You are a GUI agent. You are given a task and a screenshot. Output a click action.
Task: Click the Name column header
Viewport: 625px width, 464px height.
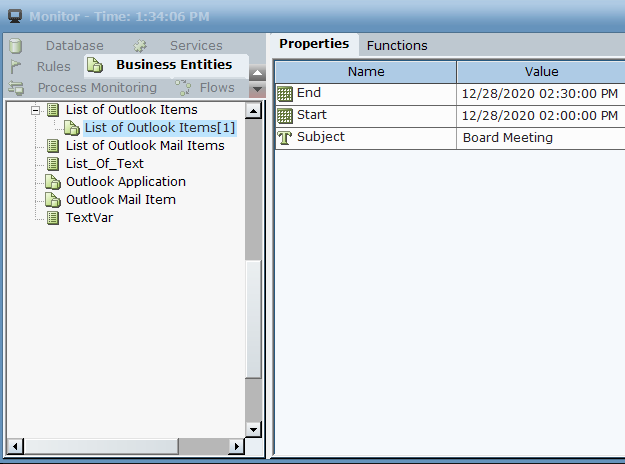click(x=366, y=72)
